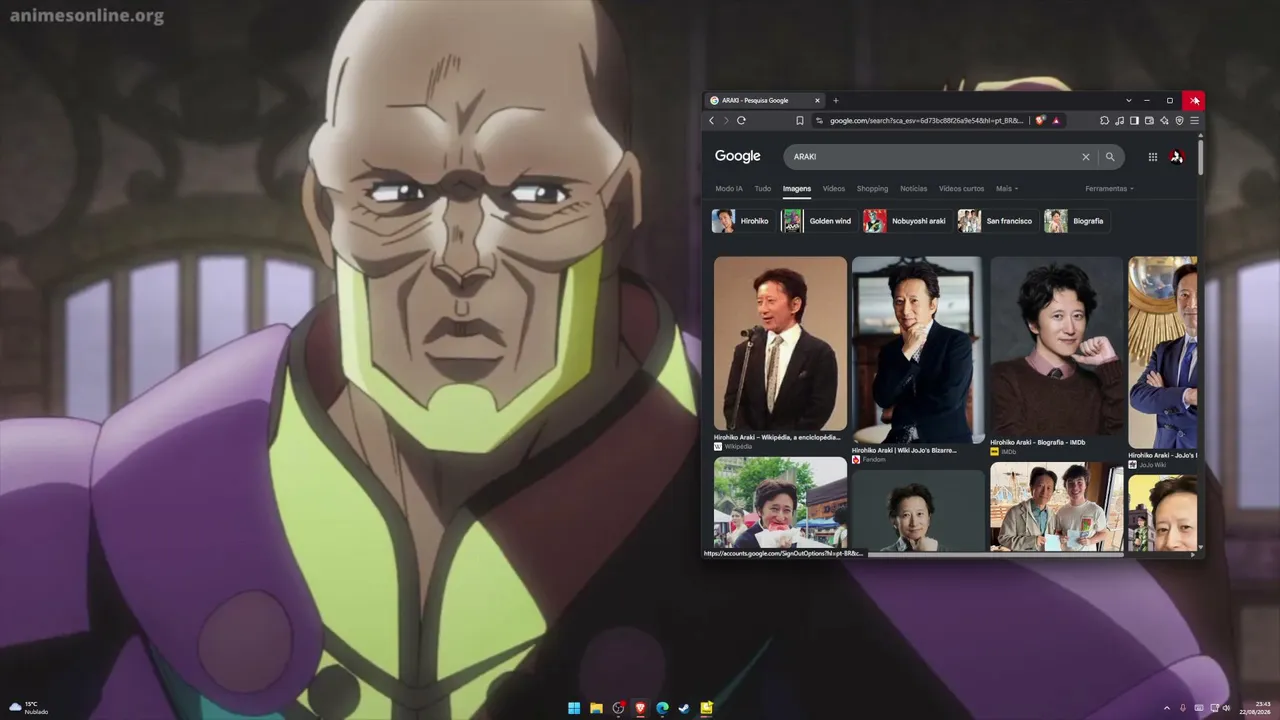The width and height of the screenshot is (1280, 720).
Task: Select the Biografia suggestion chip
Action: tap(1077, 221)
